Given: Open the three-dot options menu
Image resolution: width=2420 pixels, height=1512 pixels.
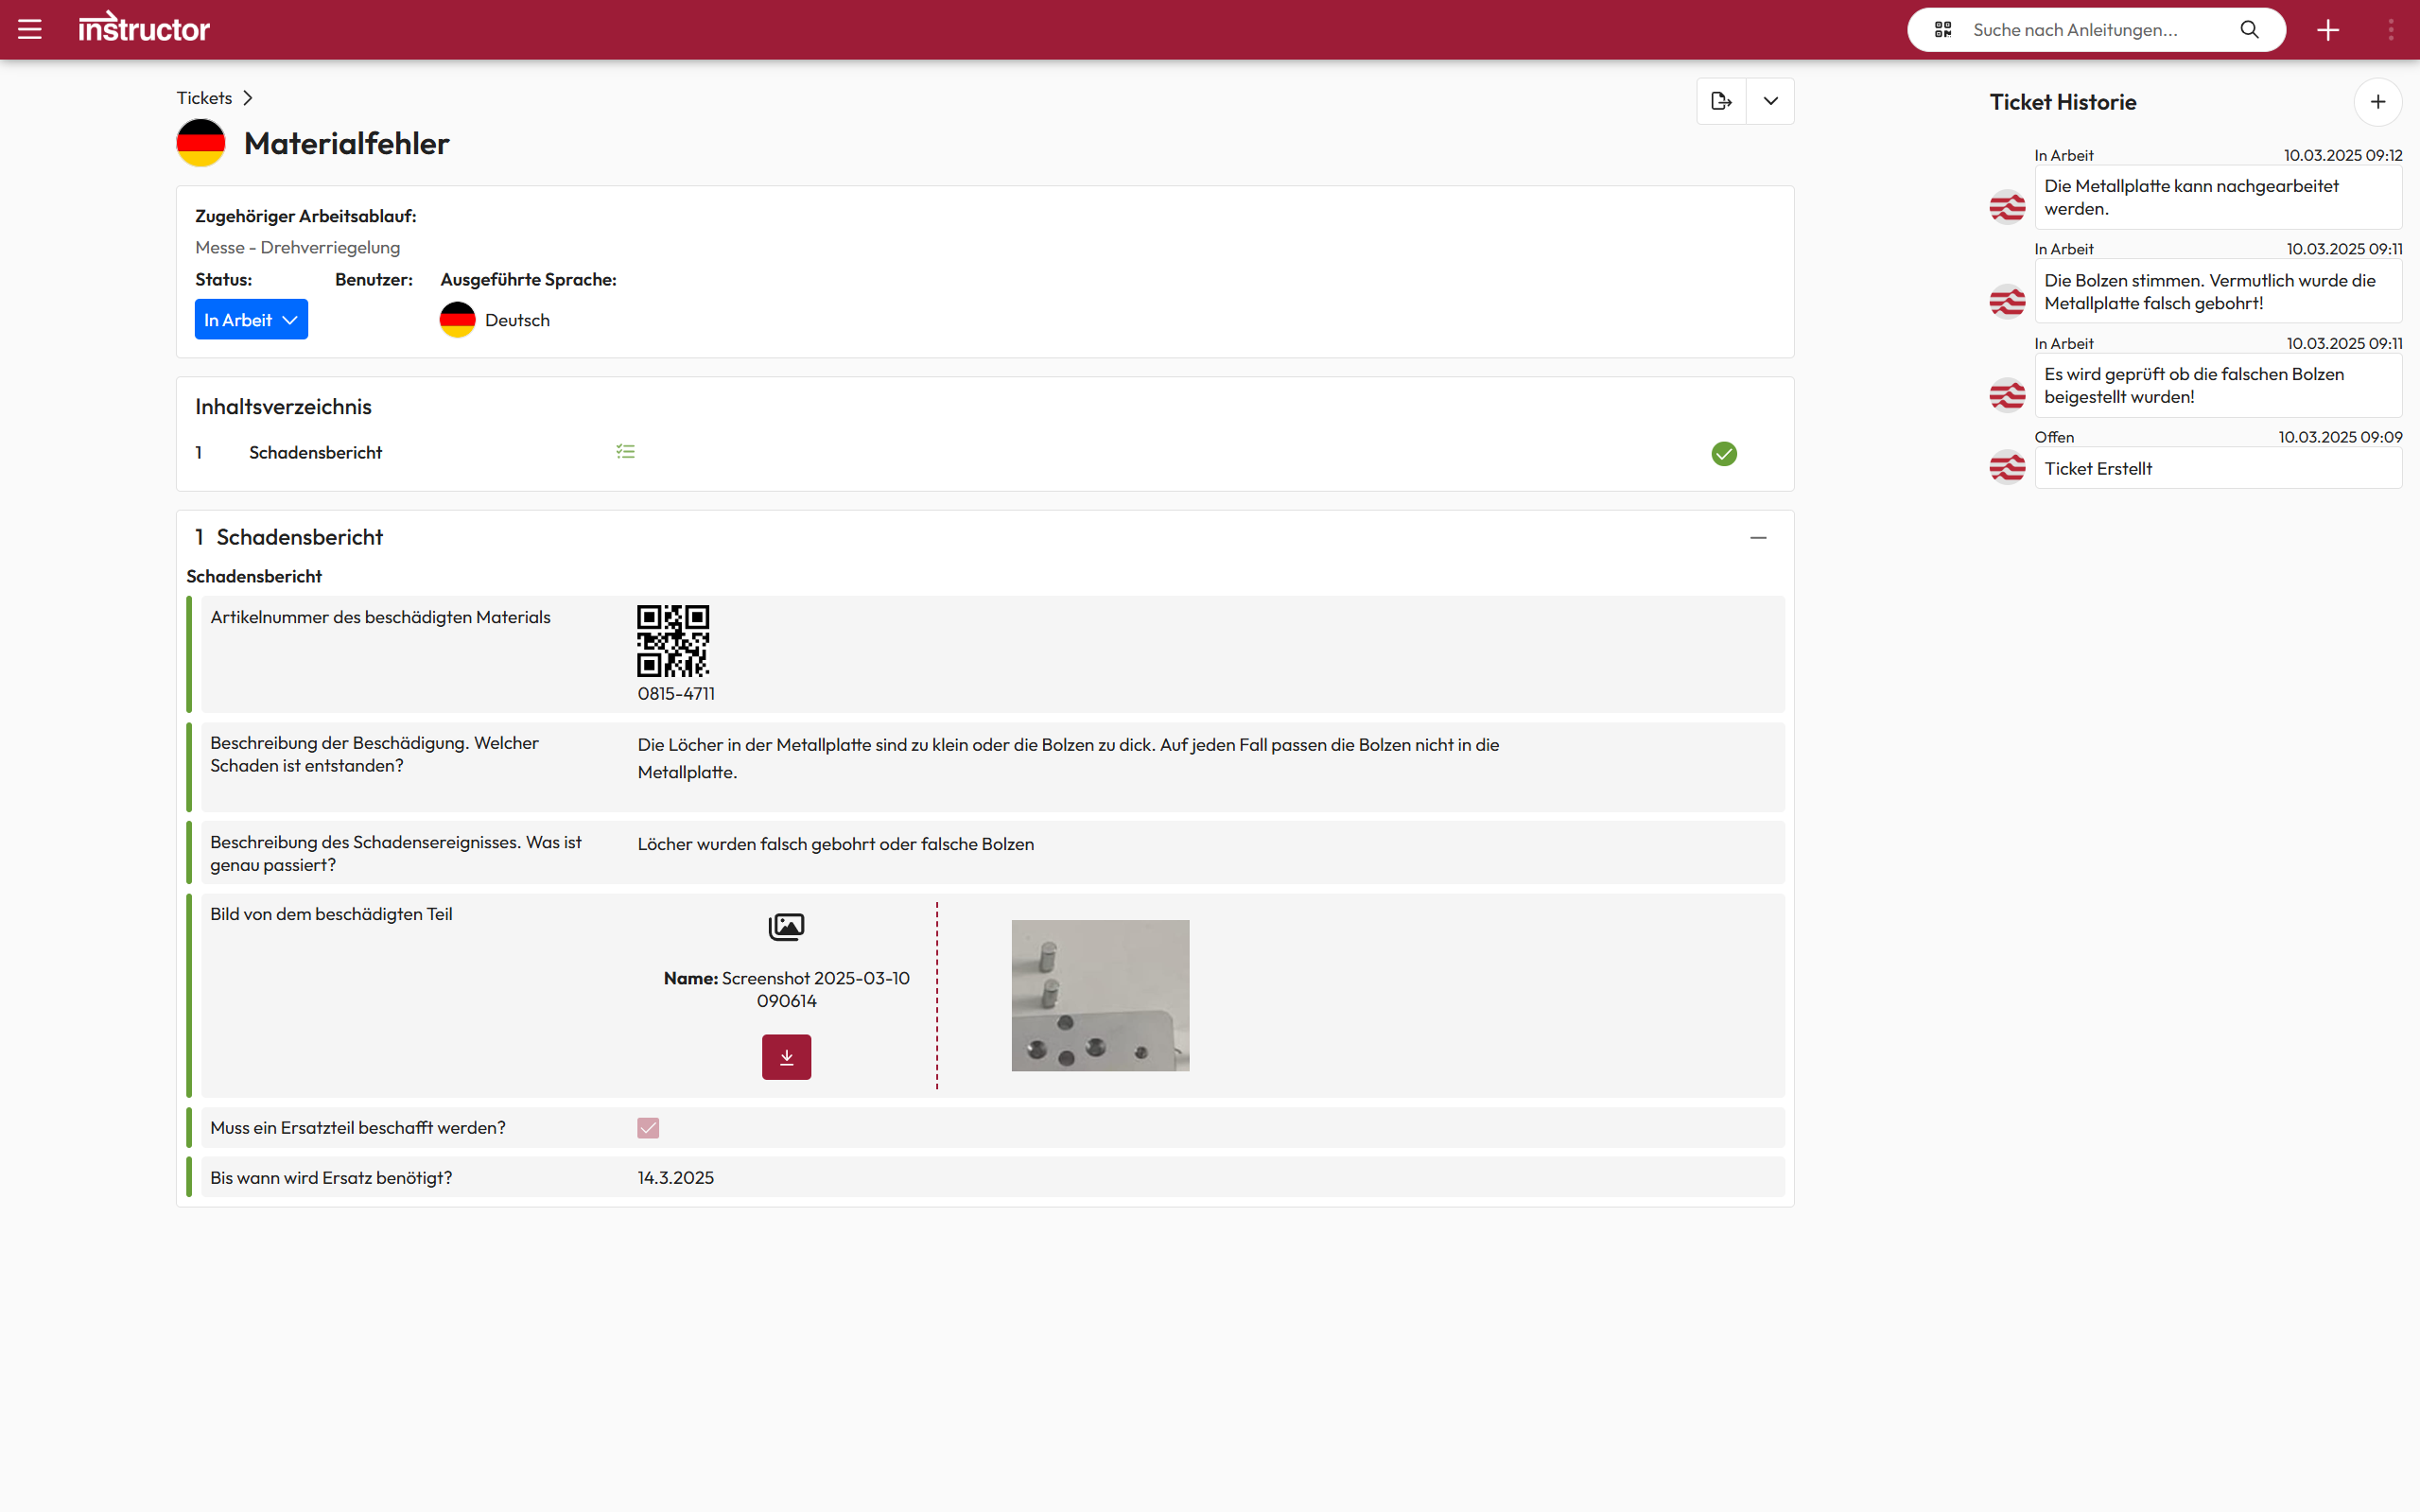Looking at the screenshot, I should pos(2391,30).
